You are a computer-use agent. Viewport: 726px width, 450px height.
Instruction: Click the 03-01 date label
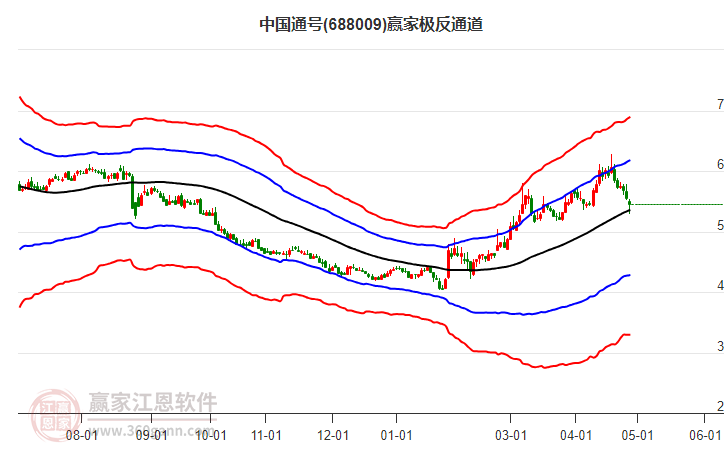coord(511,436)
